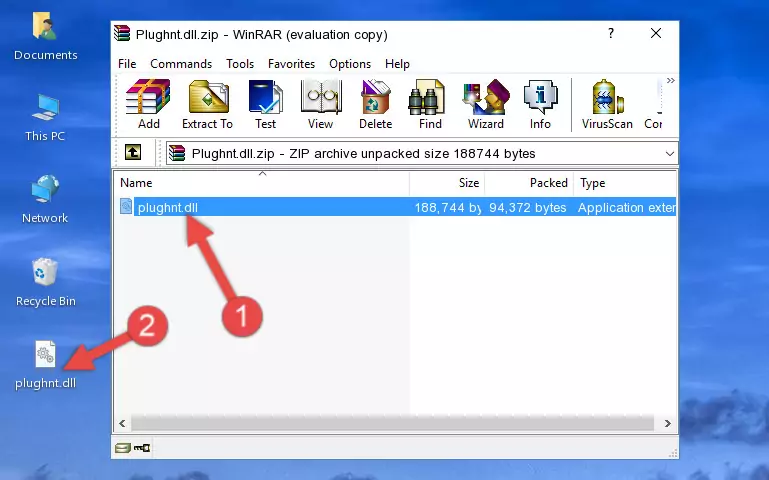Click the Extract To toolbar icon

point(207,104)
